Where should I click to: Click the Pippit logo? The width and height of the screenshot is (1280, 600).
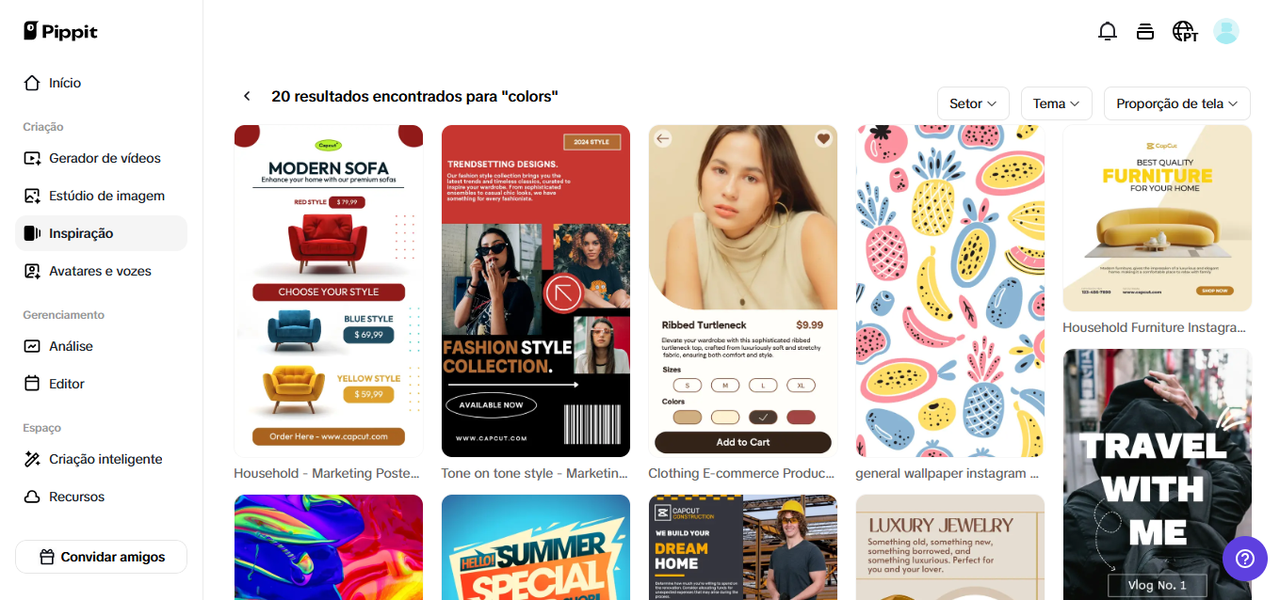coord(61,31)
